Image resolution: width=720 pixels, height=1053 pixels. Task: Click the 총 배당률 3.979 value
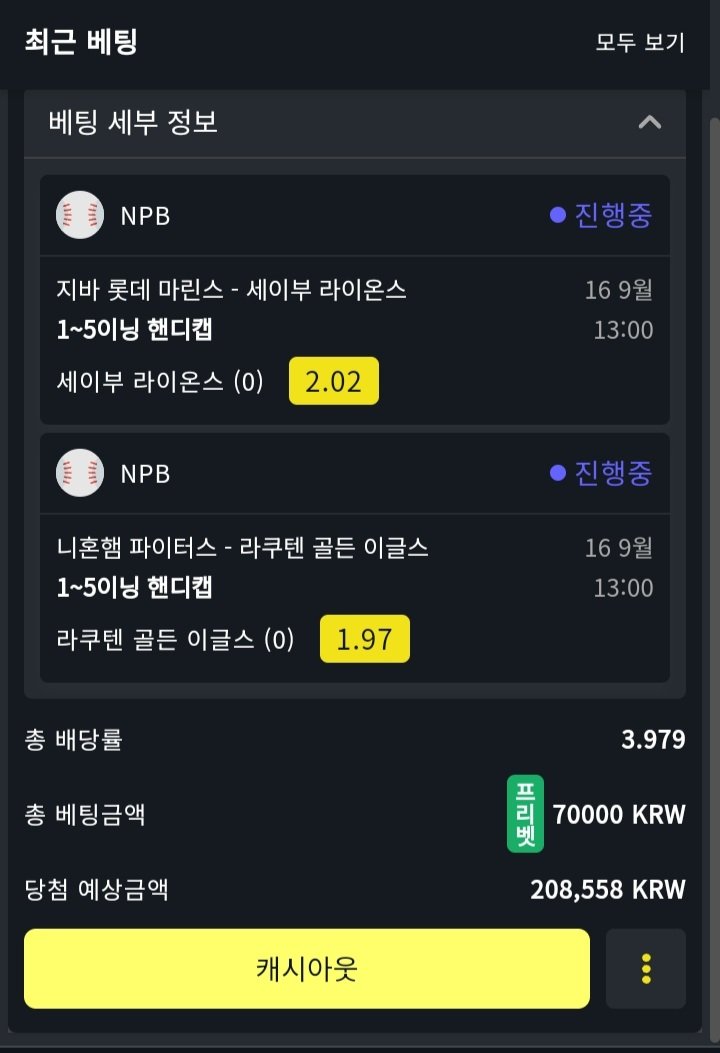click(x=653, y=740)
